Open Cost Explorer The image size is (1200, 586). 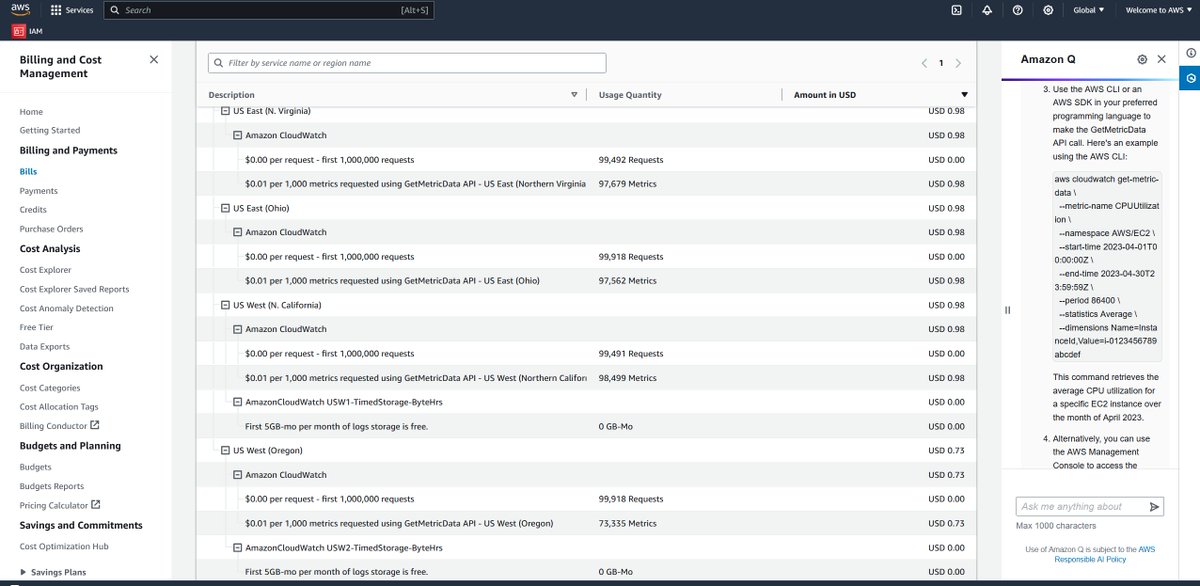[x=46, y=270]
